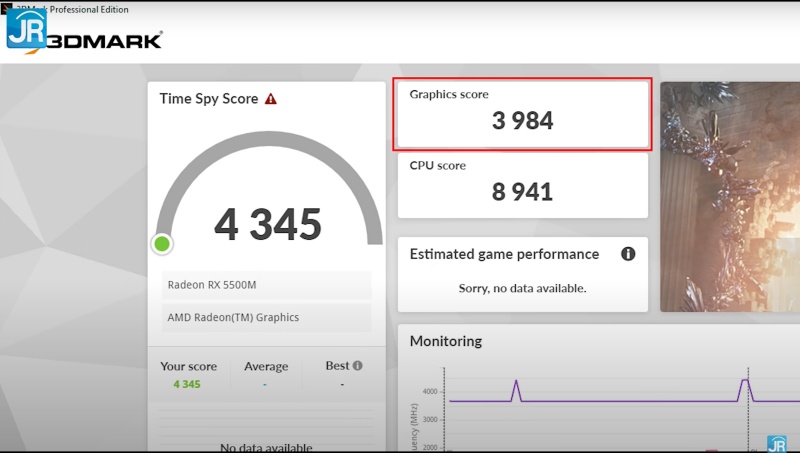Viewport: 800px width, 453px height.
Task: Click the large 4 345 score value
Action: pos(268,225)
